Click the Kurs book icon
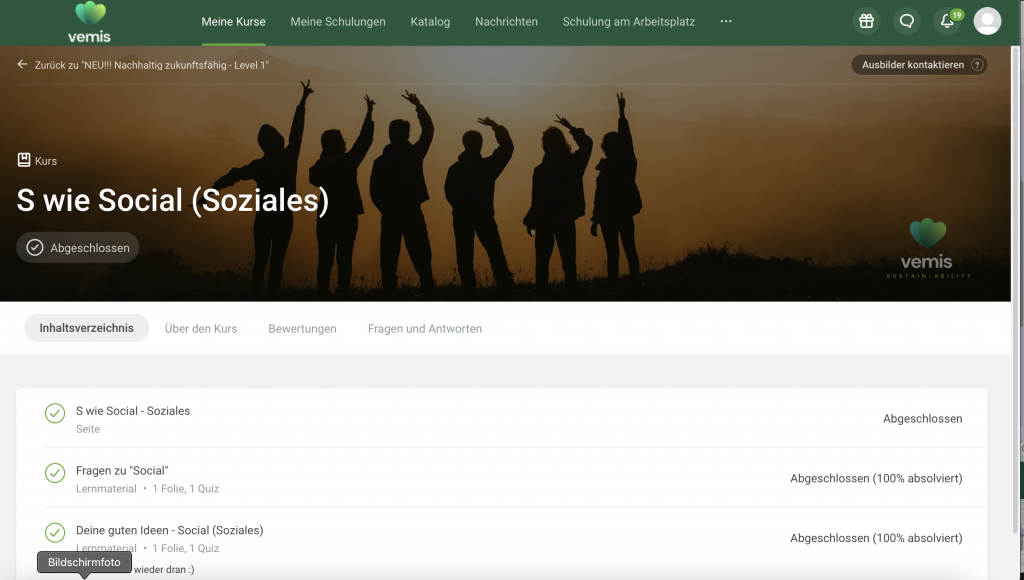 click(24, 160)
